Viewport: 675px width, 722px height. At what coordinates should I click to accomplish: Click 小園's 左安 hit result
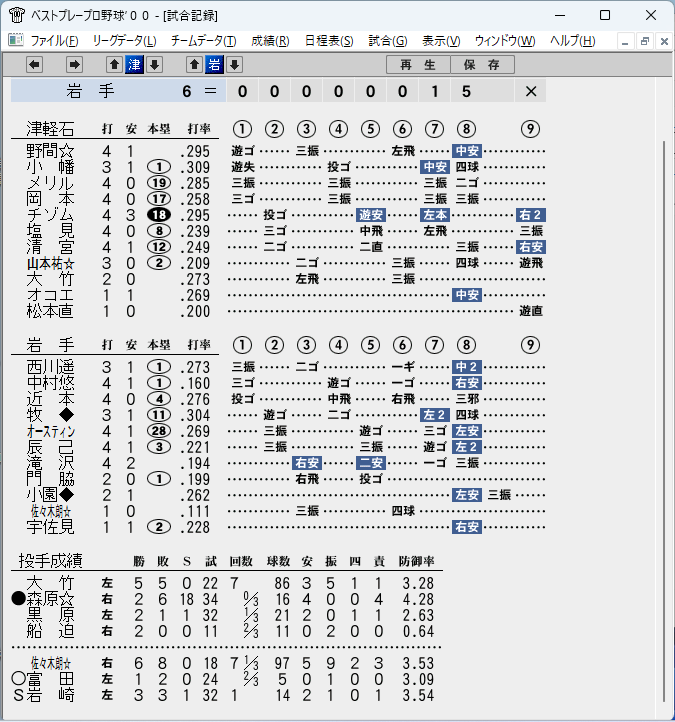point(467,495)
